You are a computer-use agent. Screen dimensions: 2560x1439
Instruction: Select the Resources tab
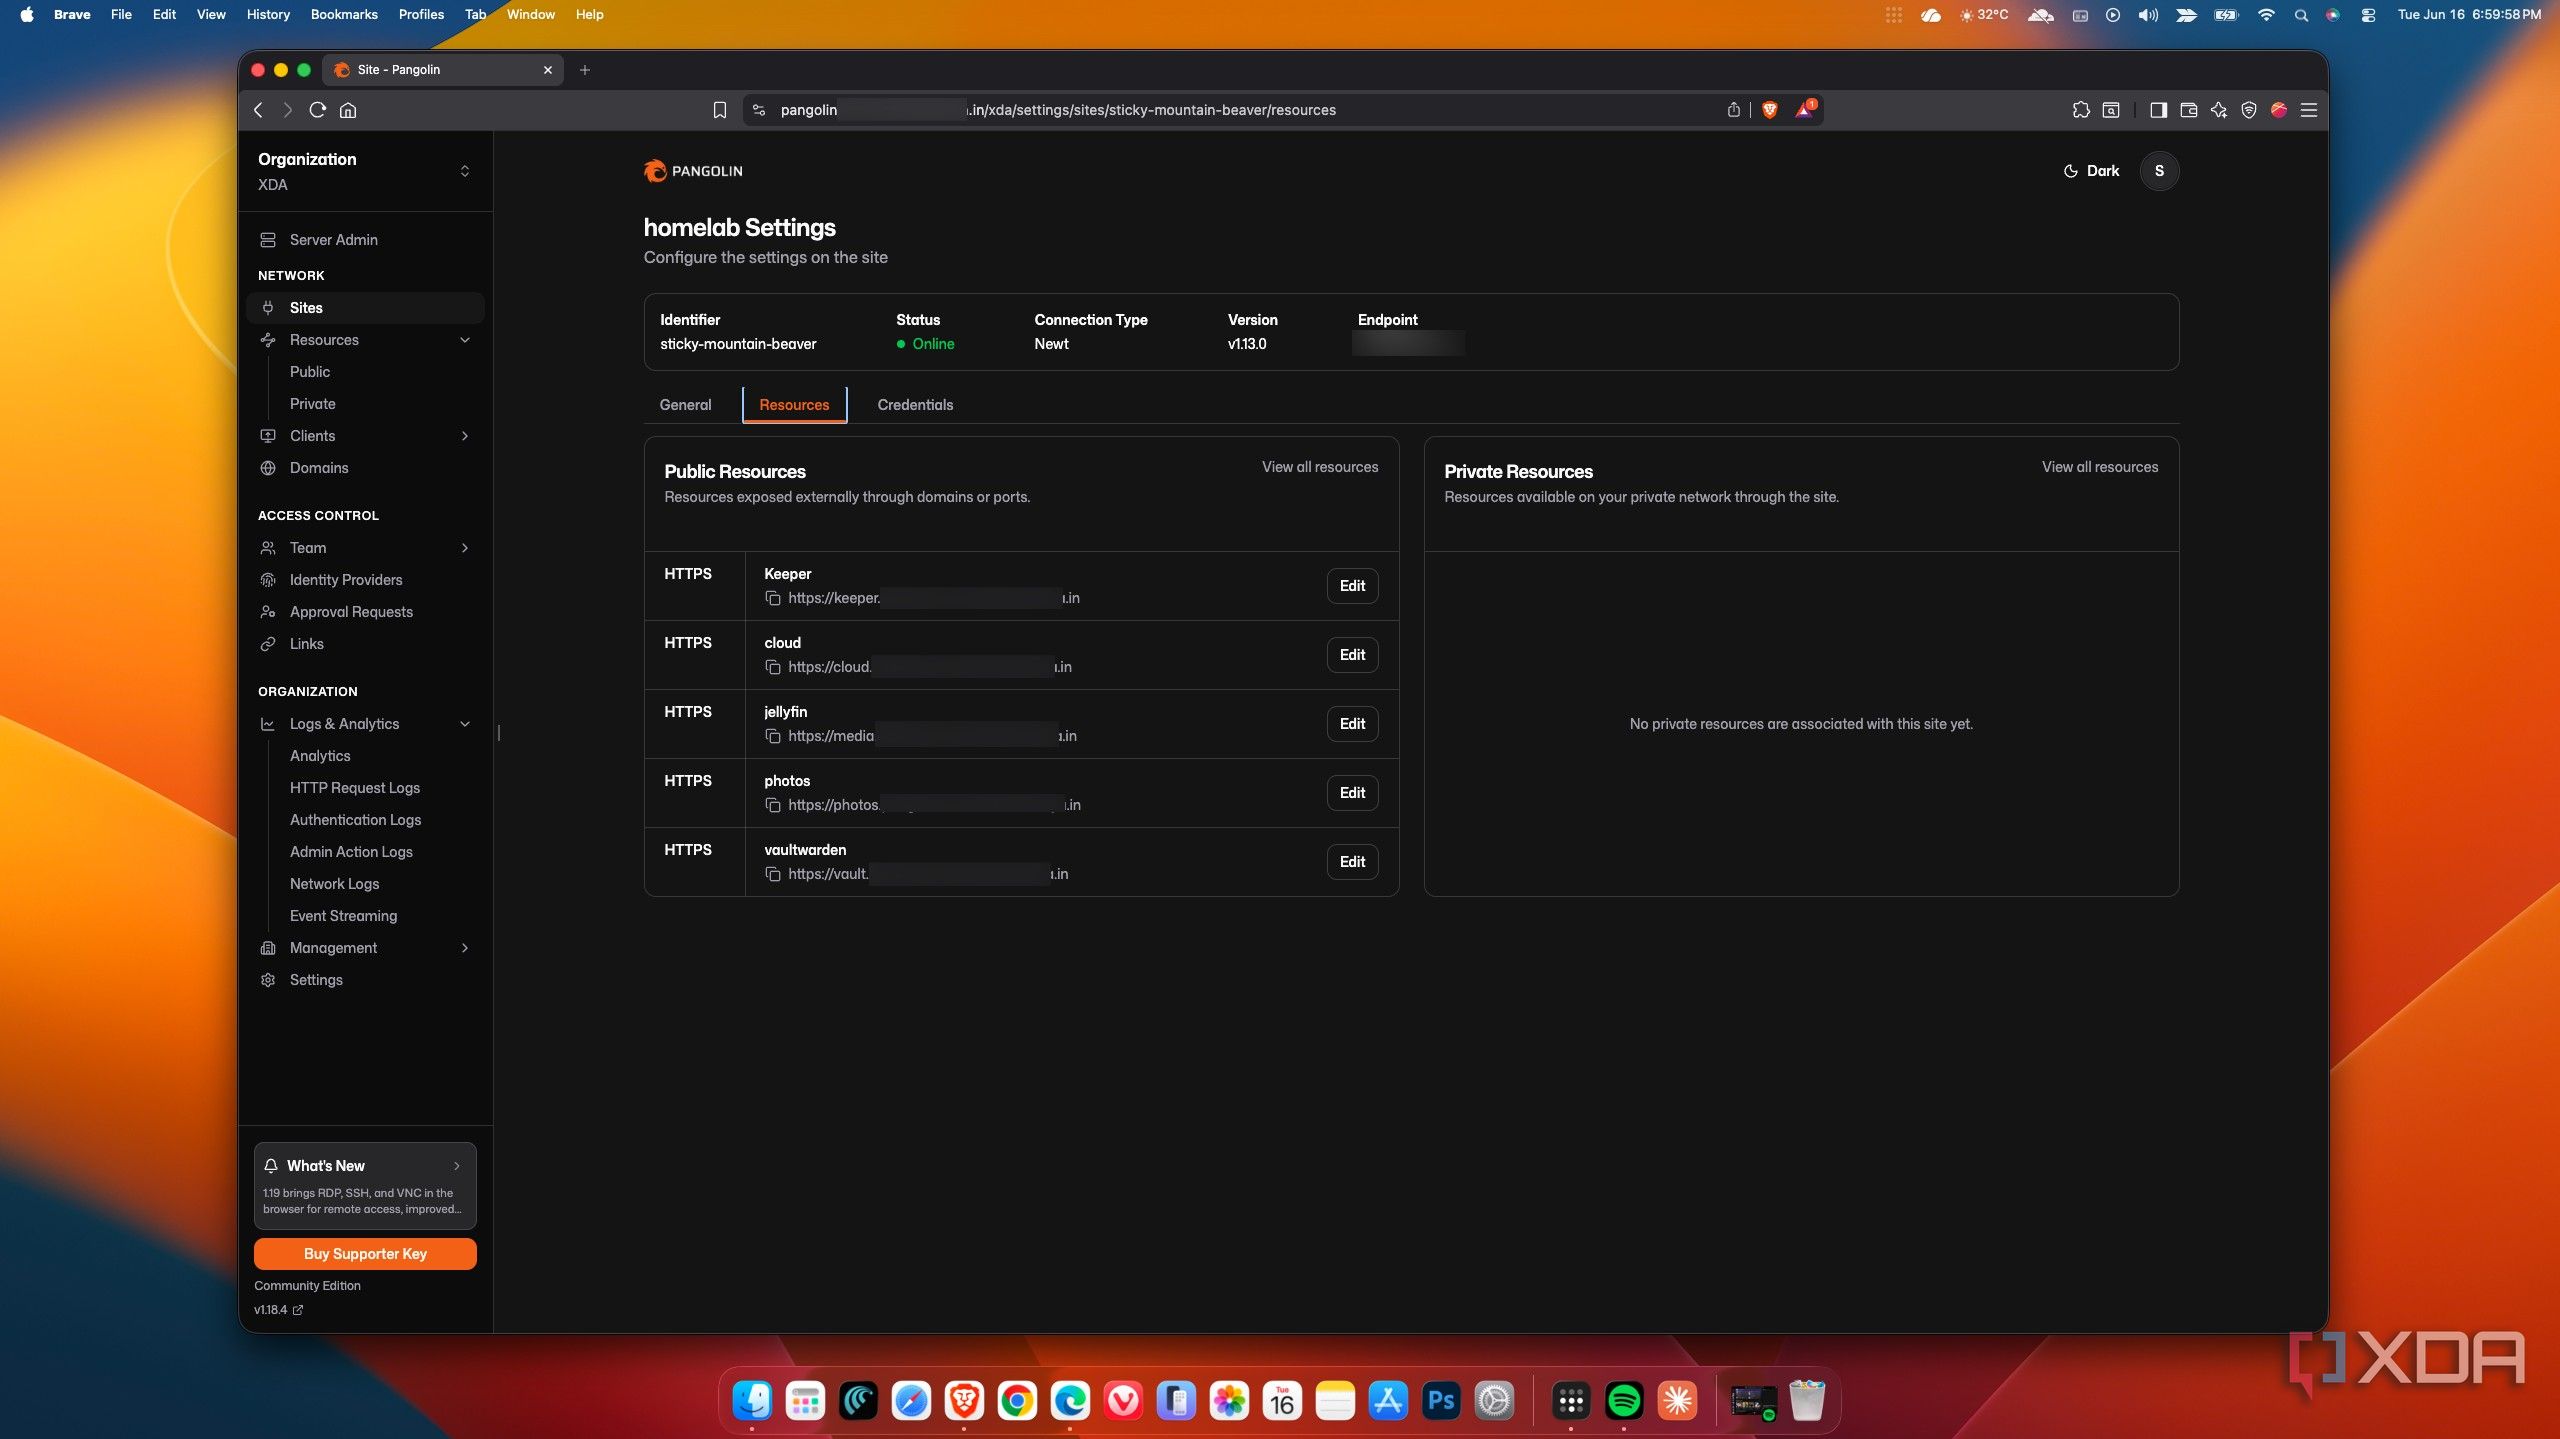pos(794,405)
